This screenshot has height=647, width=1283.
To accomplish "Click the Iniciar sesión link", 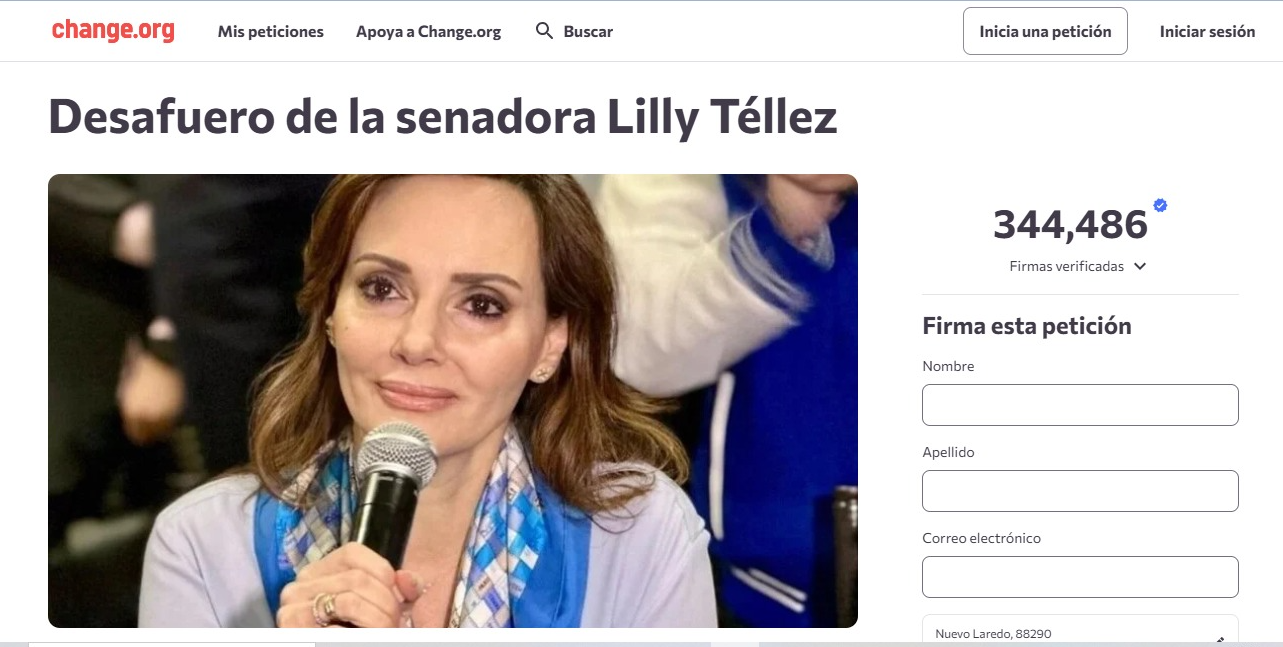I will tap(1207, 31).
